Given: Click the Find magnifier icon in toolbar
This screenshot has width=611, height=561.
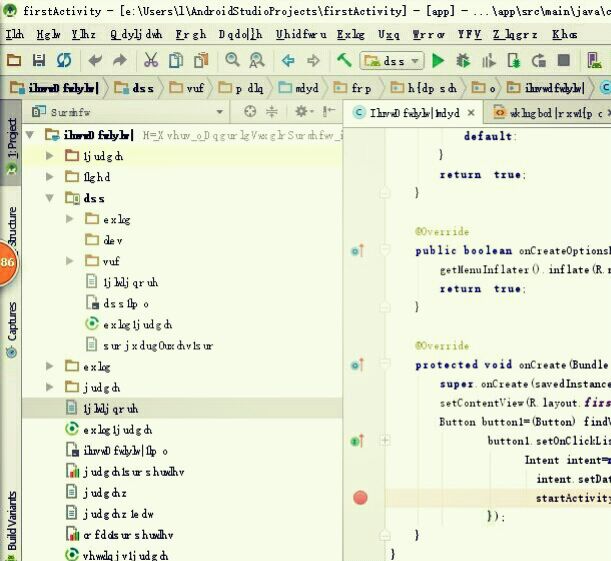Looking at the screenshot, I should (x=232, y=61).
